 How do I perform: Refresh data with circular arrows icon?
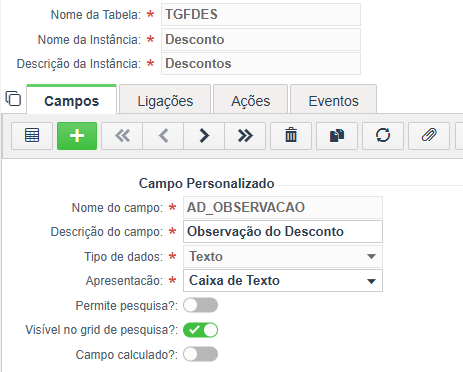(x=383, y=136)
